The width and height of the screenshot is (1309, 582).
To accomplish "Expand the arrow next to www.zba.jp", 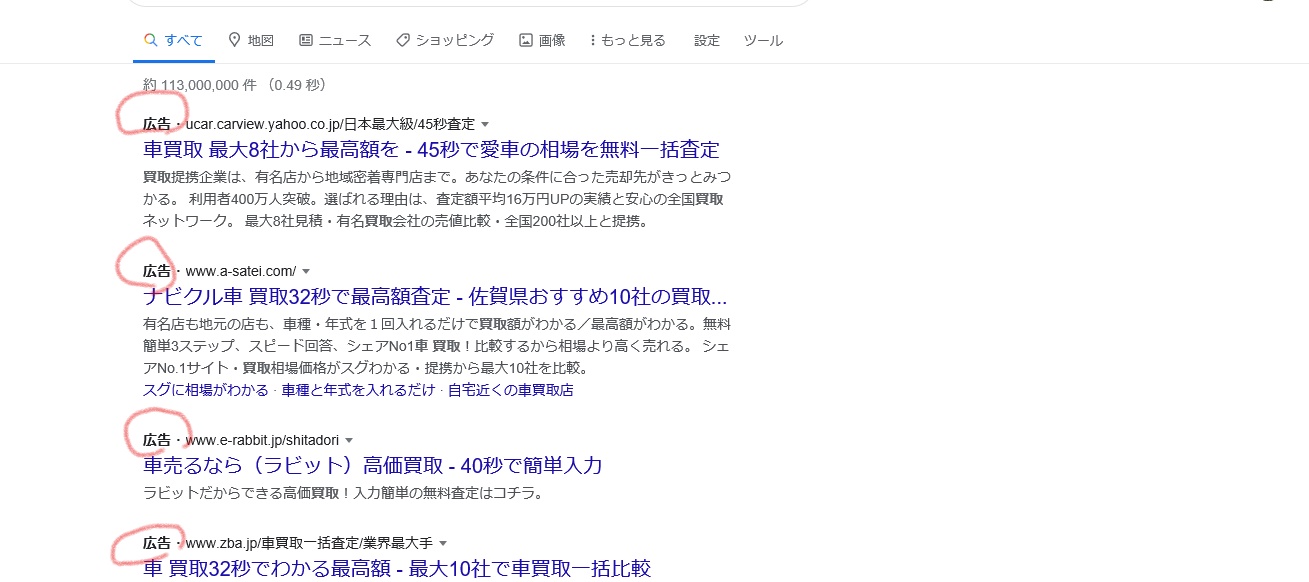I will point(443,544).
